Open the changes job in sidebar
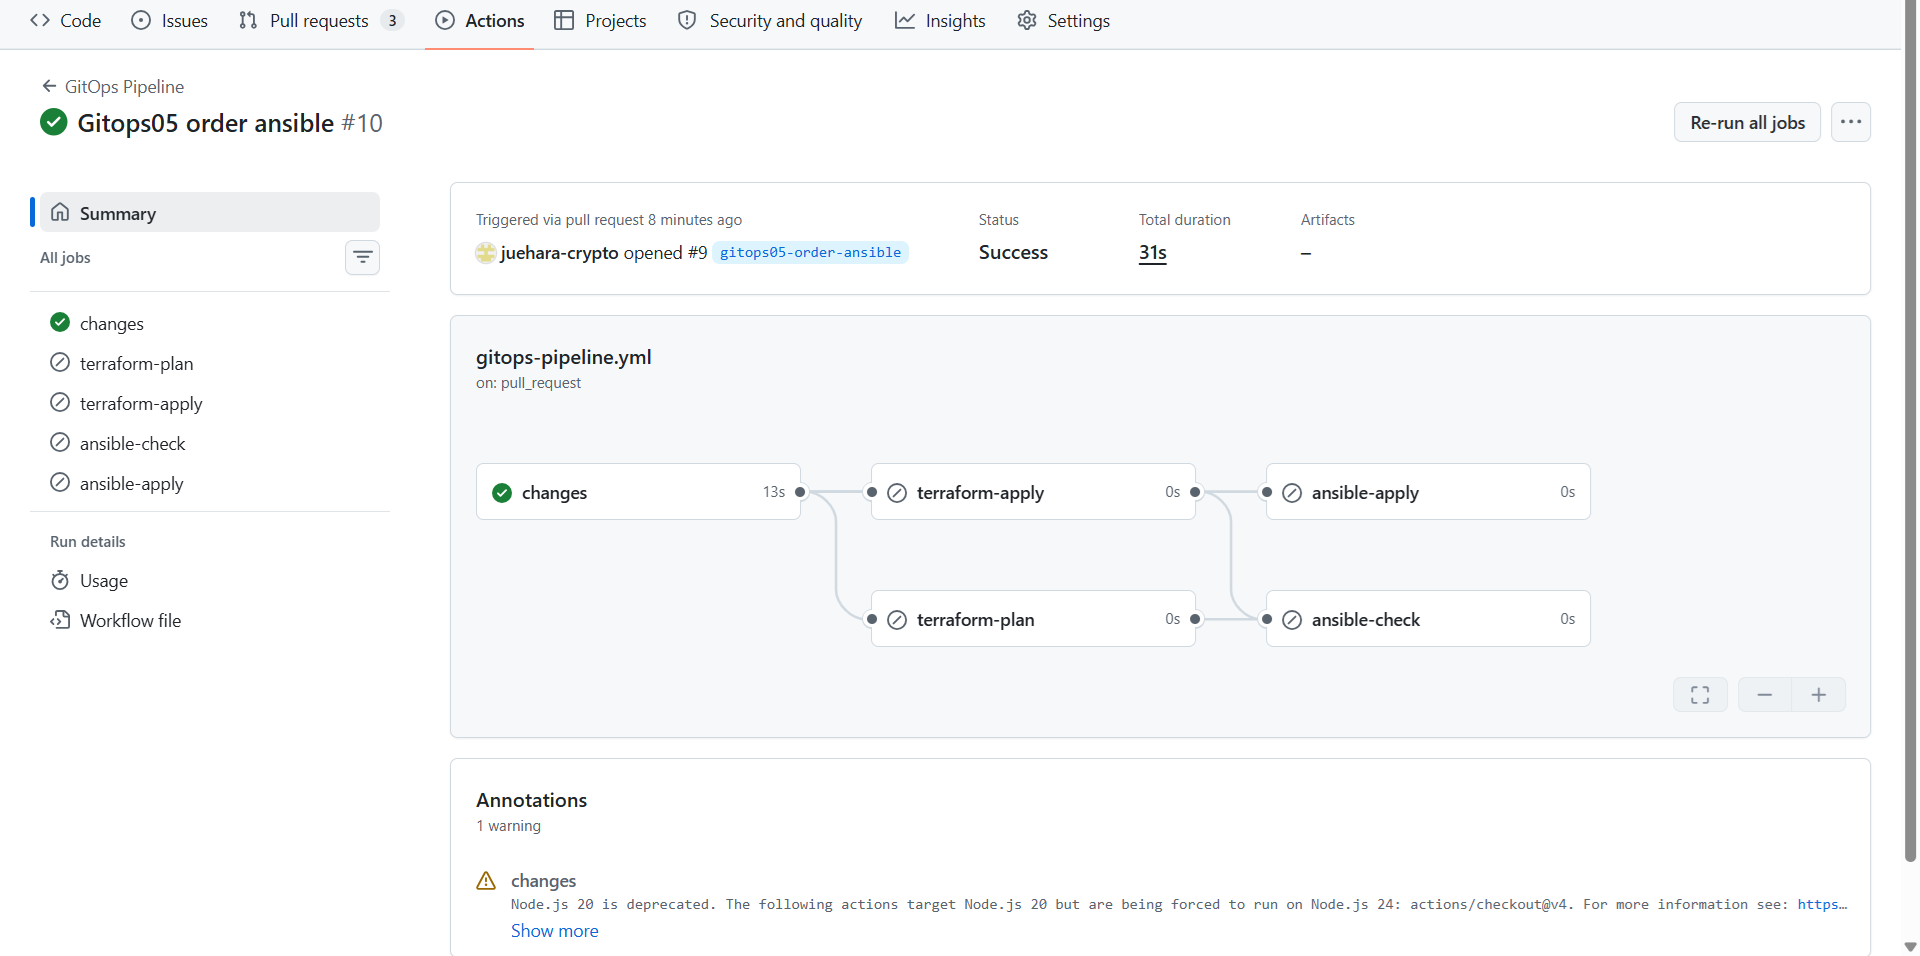1920x956 pixels. [210, 323]
